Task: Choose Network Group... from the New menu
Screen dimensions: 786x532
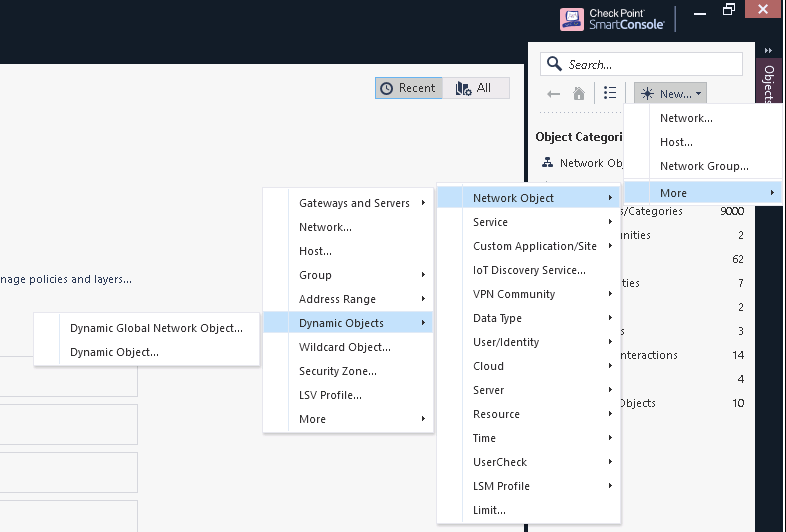Action: pos(702,166)
